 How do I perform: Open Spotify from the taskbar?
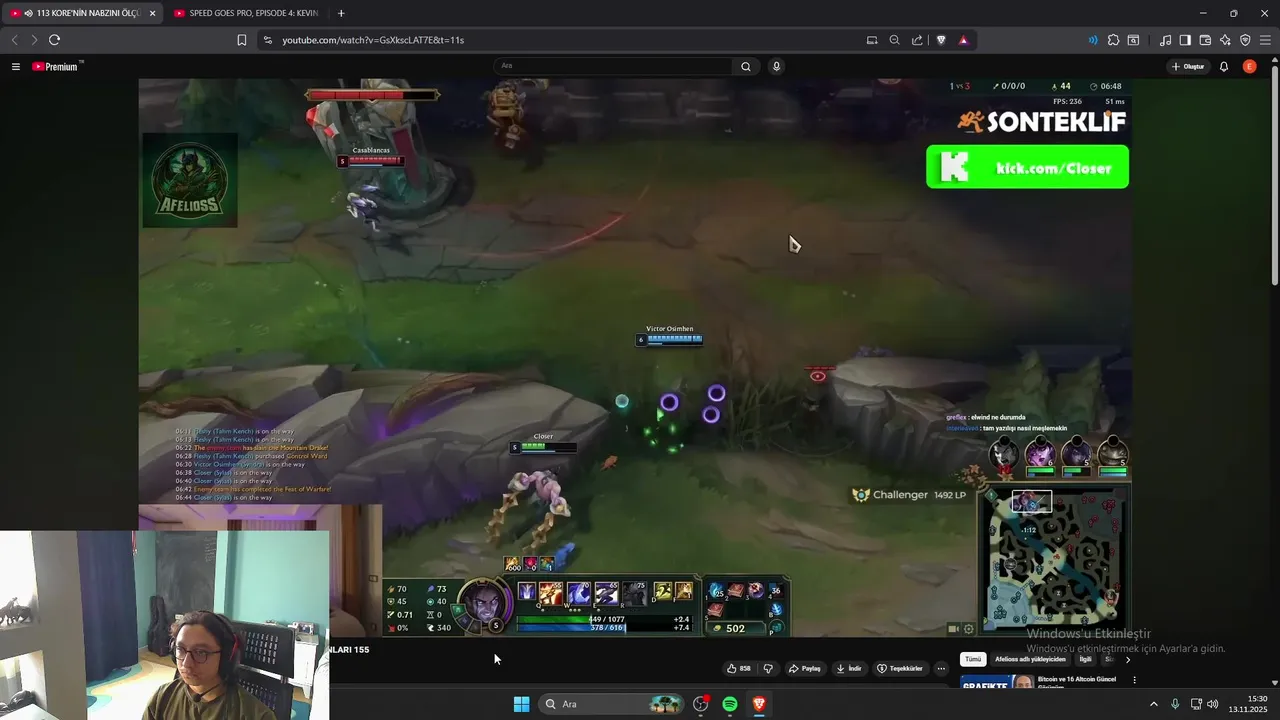[730, 704]
